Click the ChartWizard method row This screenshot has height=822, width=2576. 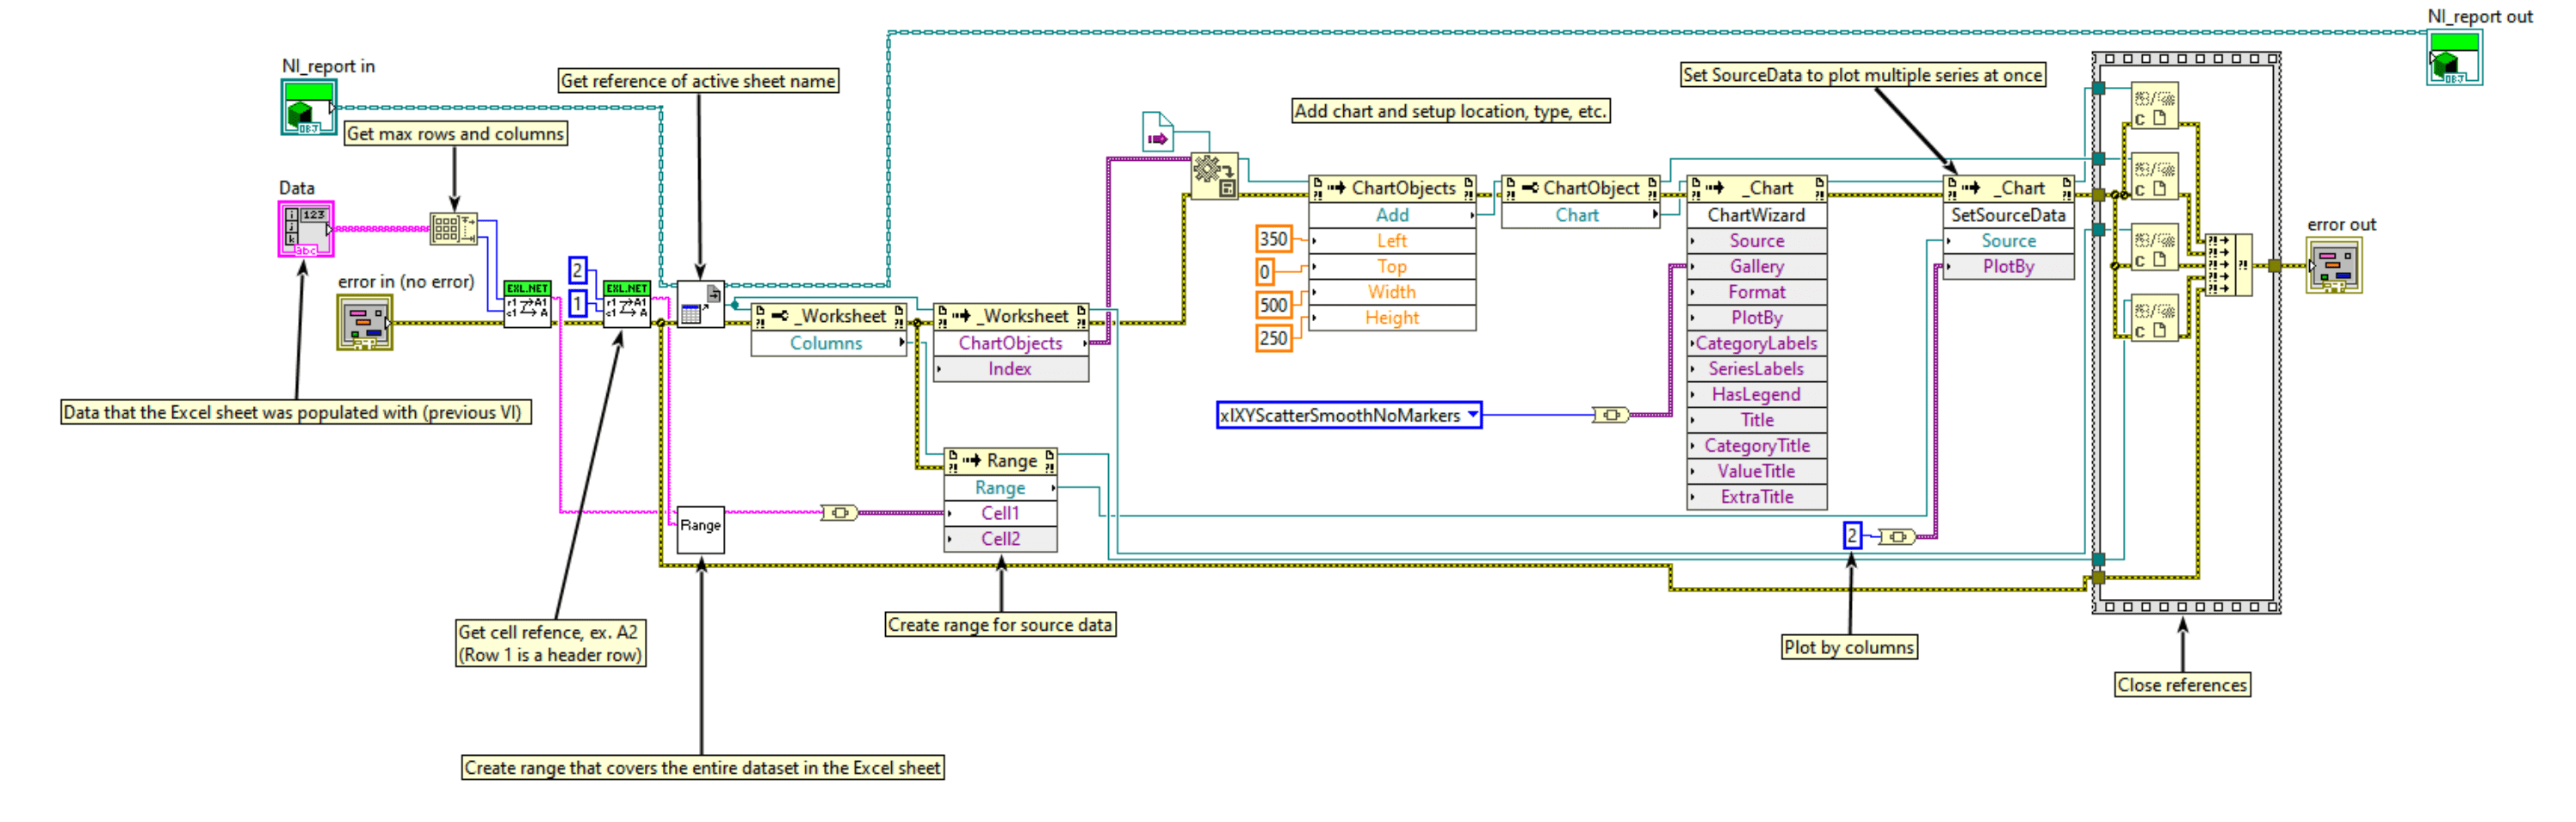[1756, 215]
